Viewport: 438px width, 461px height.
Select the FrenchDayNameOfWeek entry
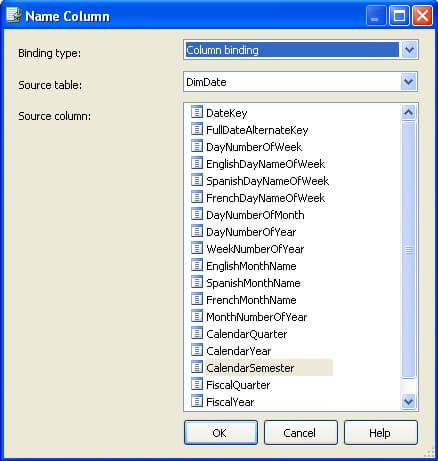[265, 198]
